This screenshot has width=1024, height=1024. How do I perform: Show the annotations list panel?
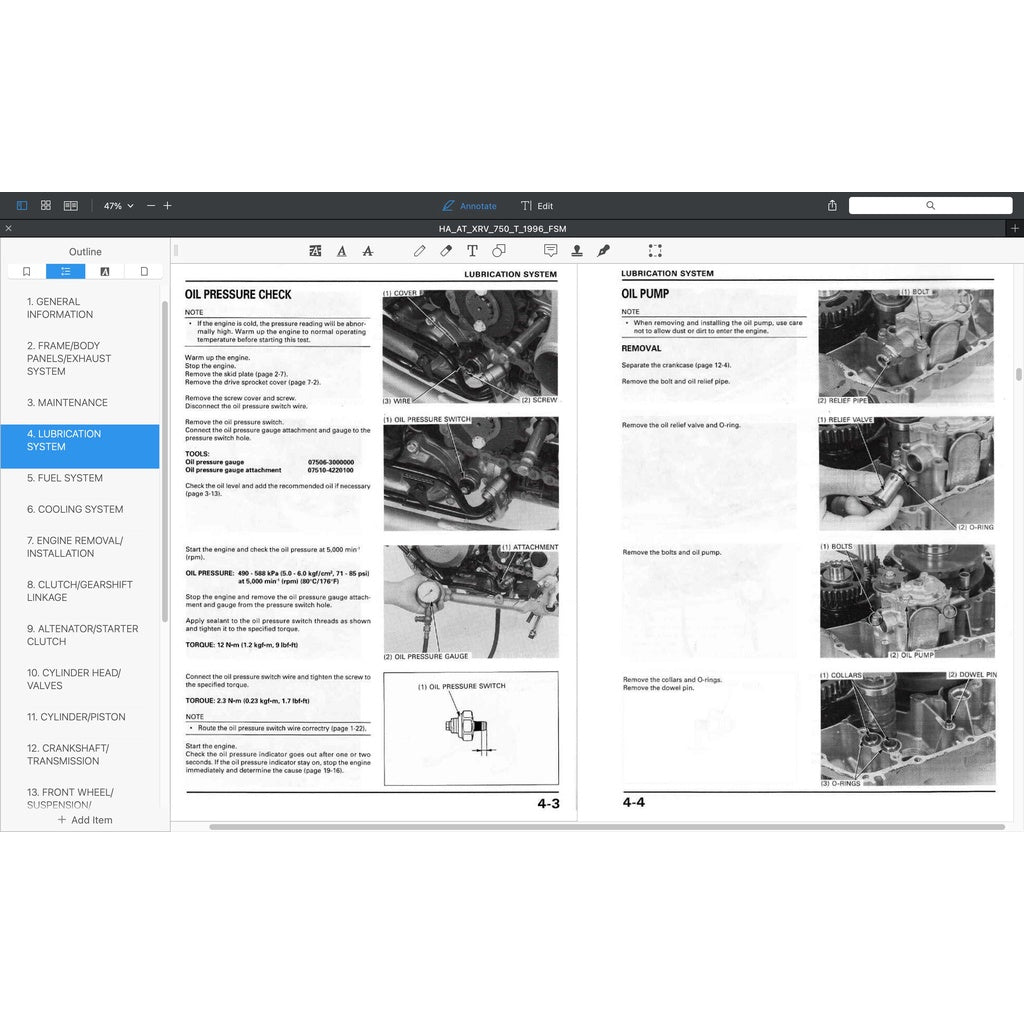pyautogui.click(x=105, y=271)
